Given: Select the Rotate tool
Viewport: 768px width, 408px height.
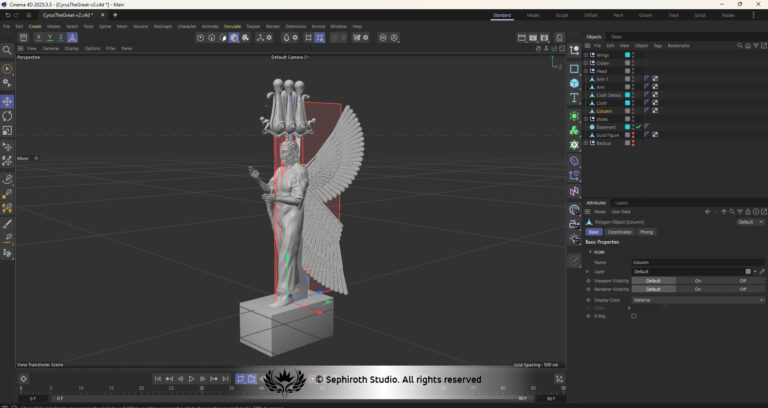Looking at the screenshot, I should pyautogui.click(x=7, y=116).
